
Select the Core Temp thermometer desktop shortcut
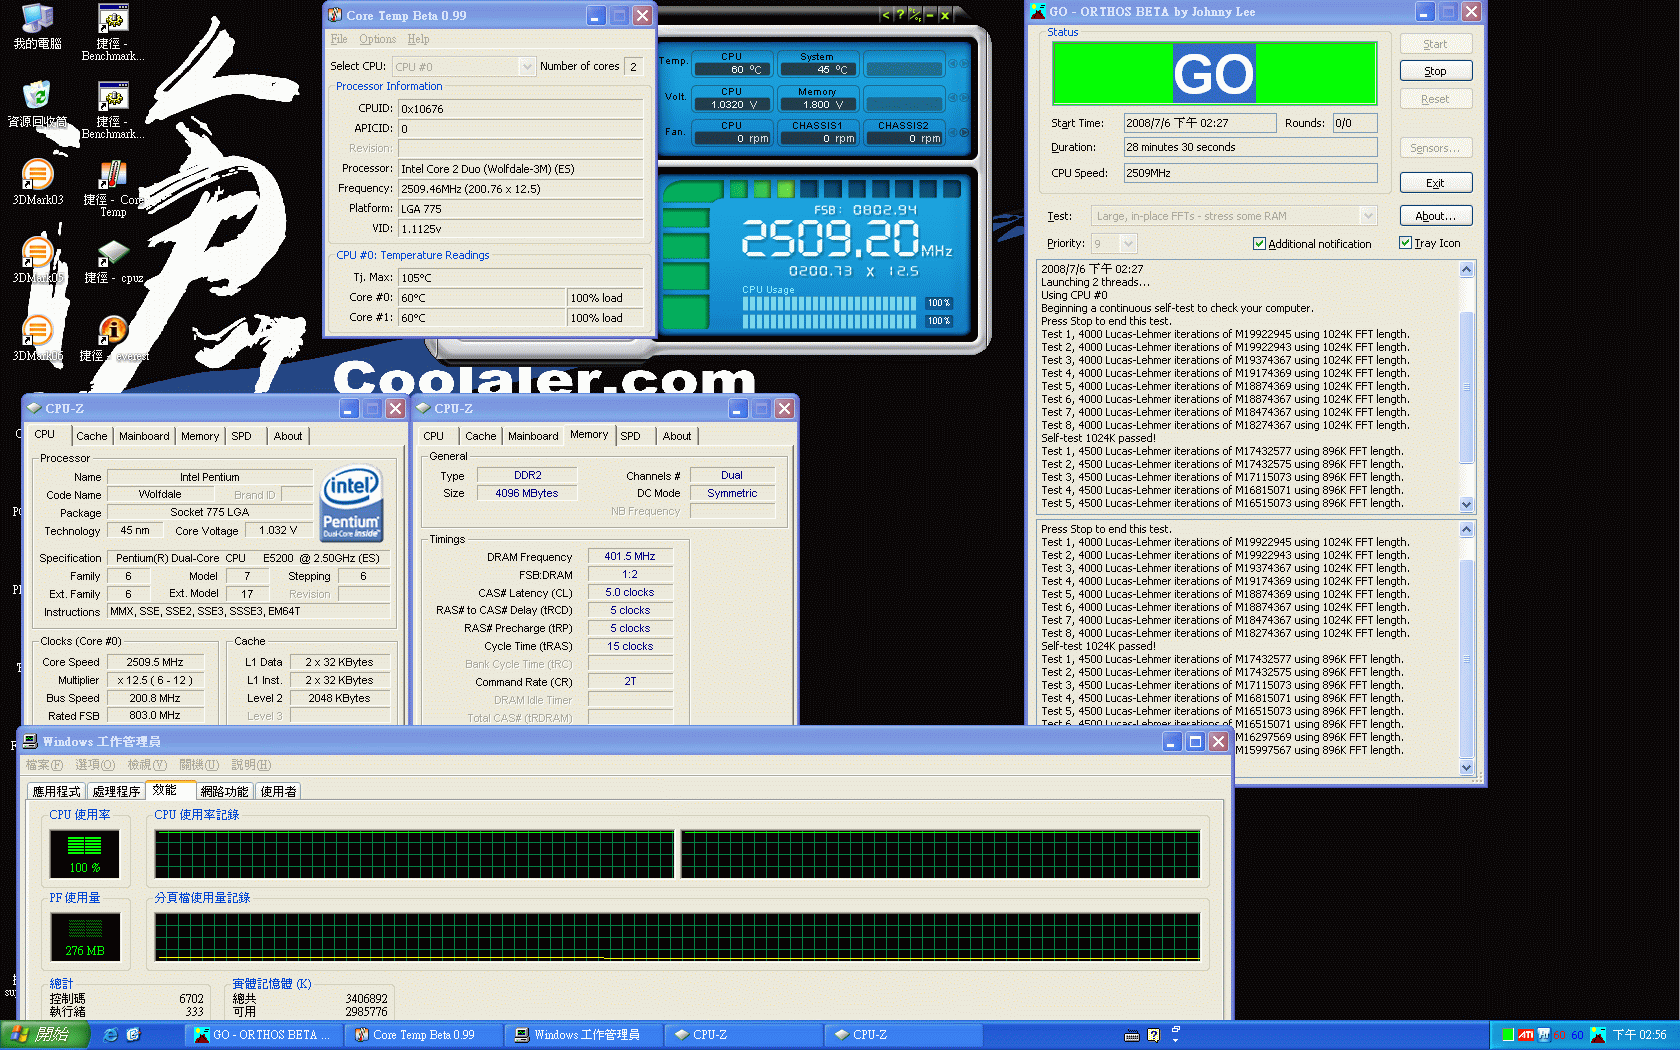(113, 189)
